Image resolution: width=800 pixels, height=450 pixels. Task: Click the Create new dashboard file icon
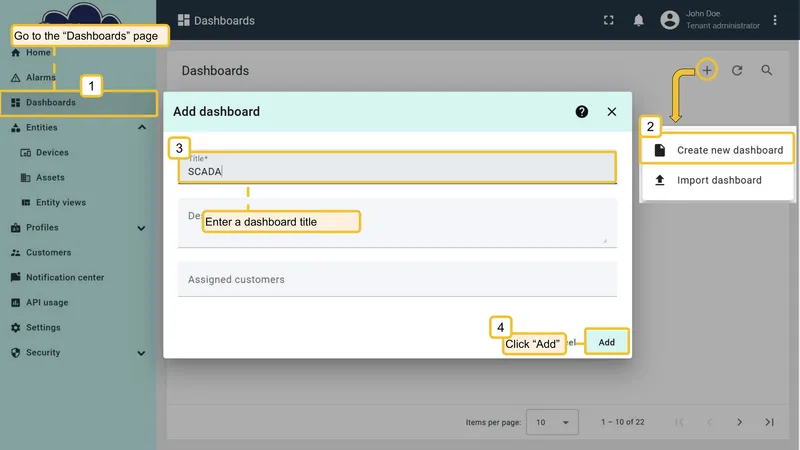coord(660,150)
